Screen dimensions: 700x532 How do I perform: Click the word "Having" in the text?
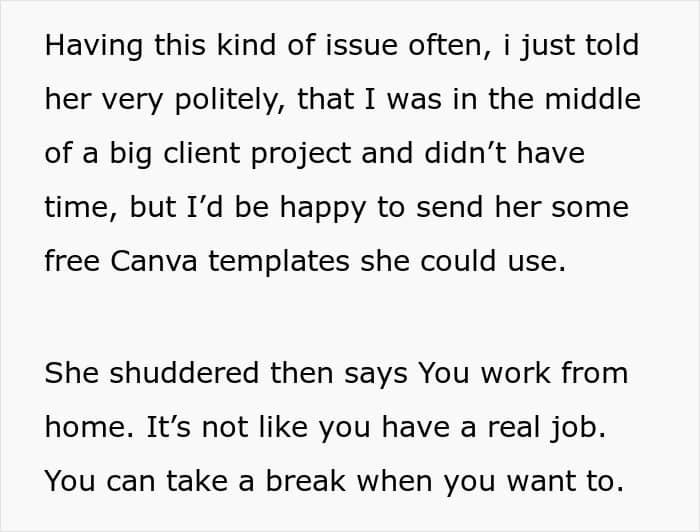pyautogui.click(x=93, y=46)
